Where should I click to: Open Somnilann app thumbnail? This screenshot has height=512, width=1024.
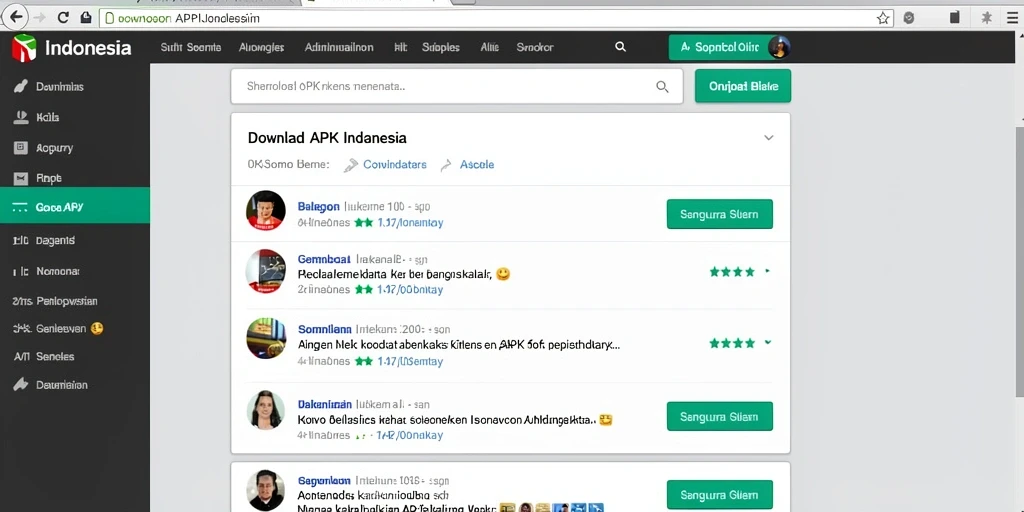click(266, 338)
